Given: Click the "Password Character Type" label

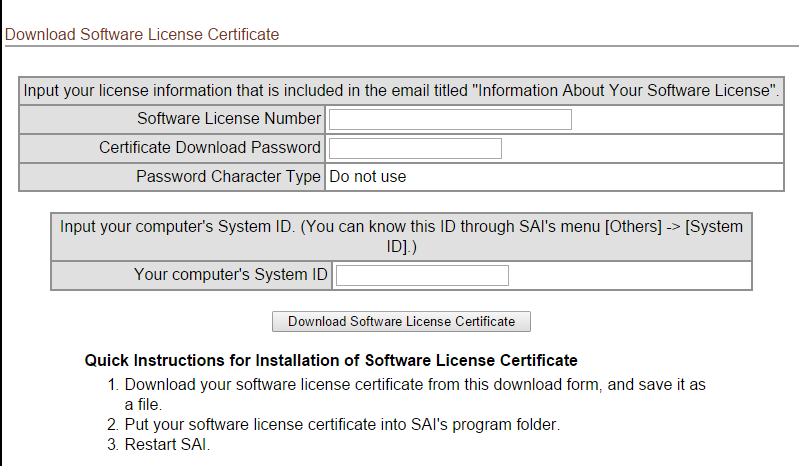Looking at the screenshot, I should click(228, 177).
